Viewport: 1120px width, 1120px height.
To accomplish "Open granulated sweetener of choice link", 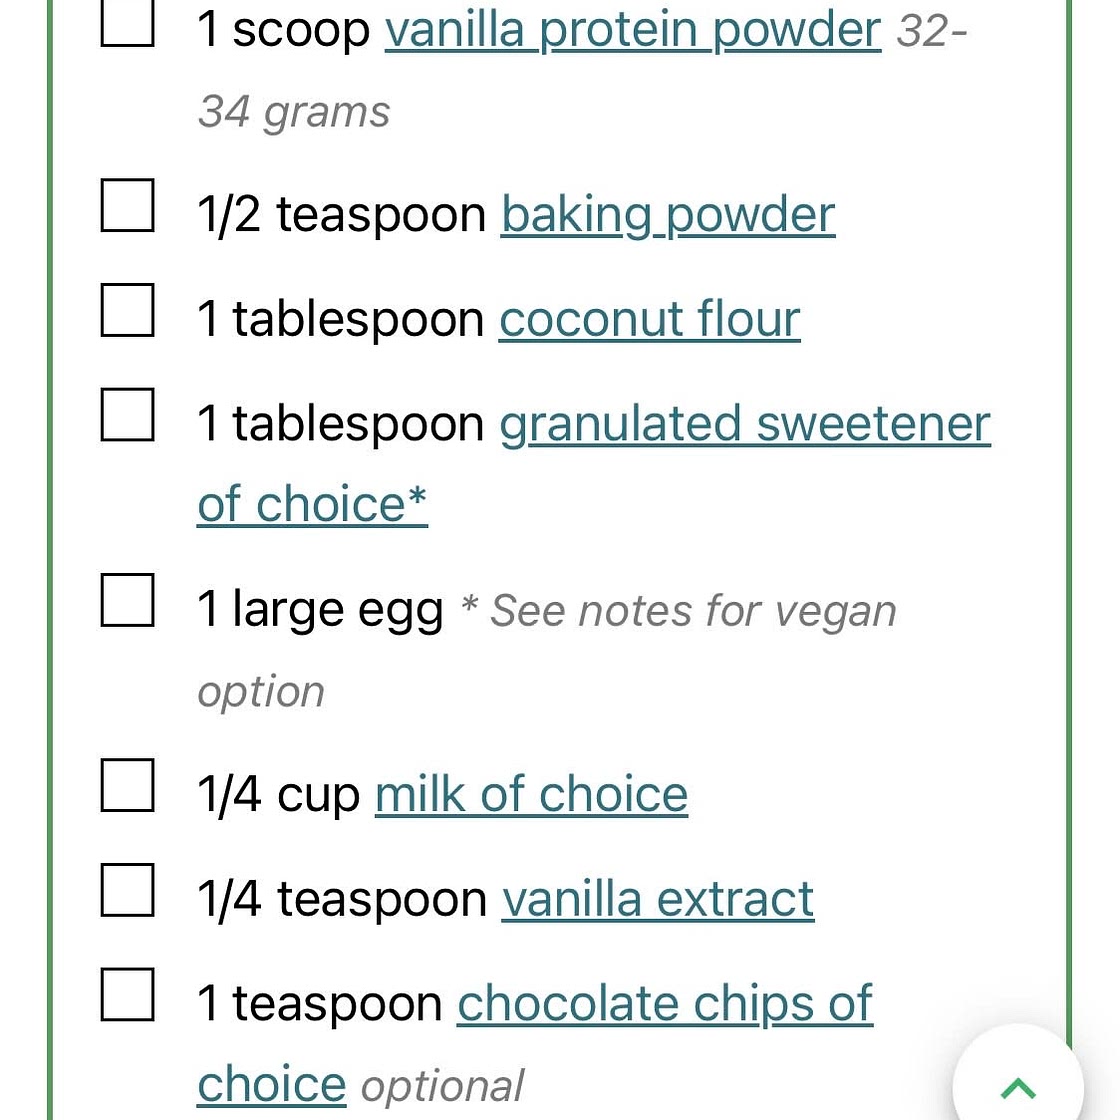I will 594,464.
